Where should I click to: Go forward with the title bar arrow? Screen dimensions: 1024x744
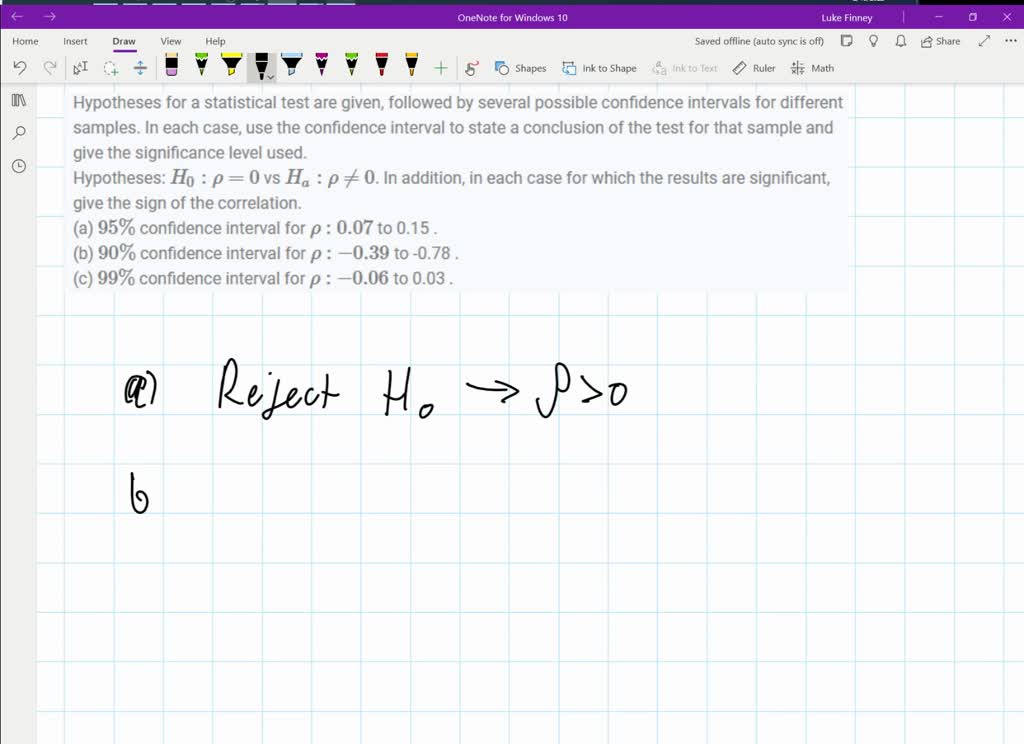(x=50, y=16)
